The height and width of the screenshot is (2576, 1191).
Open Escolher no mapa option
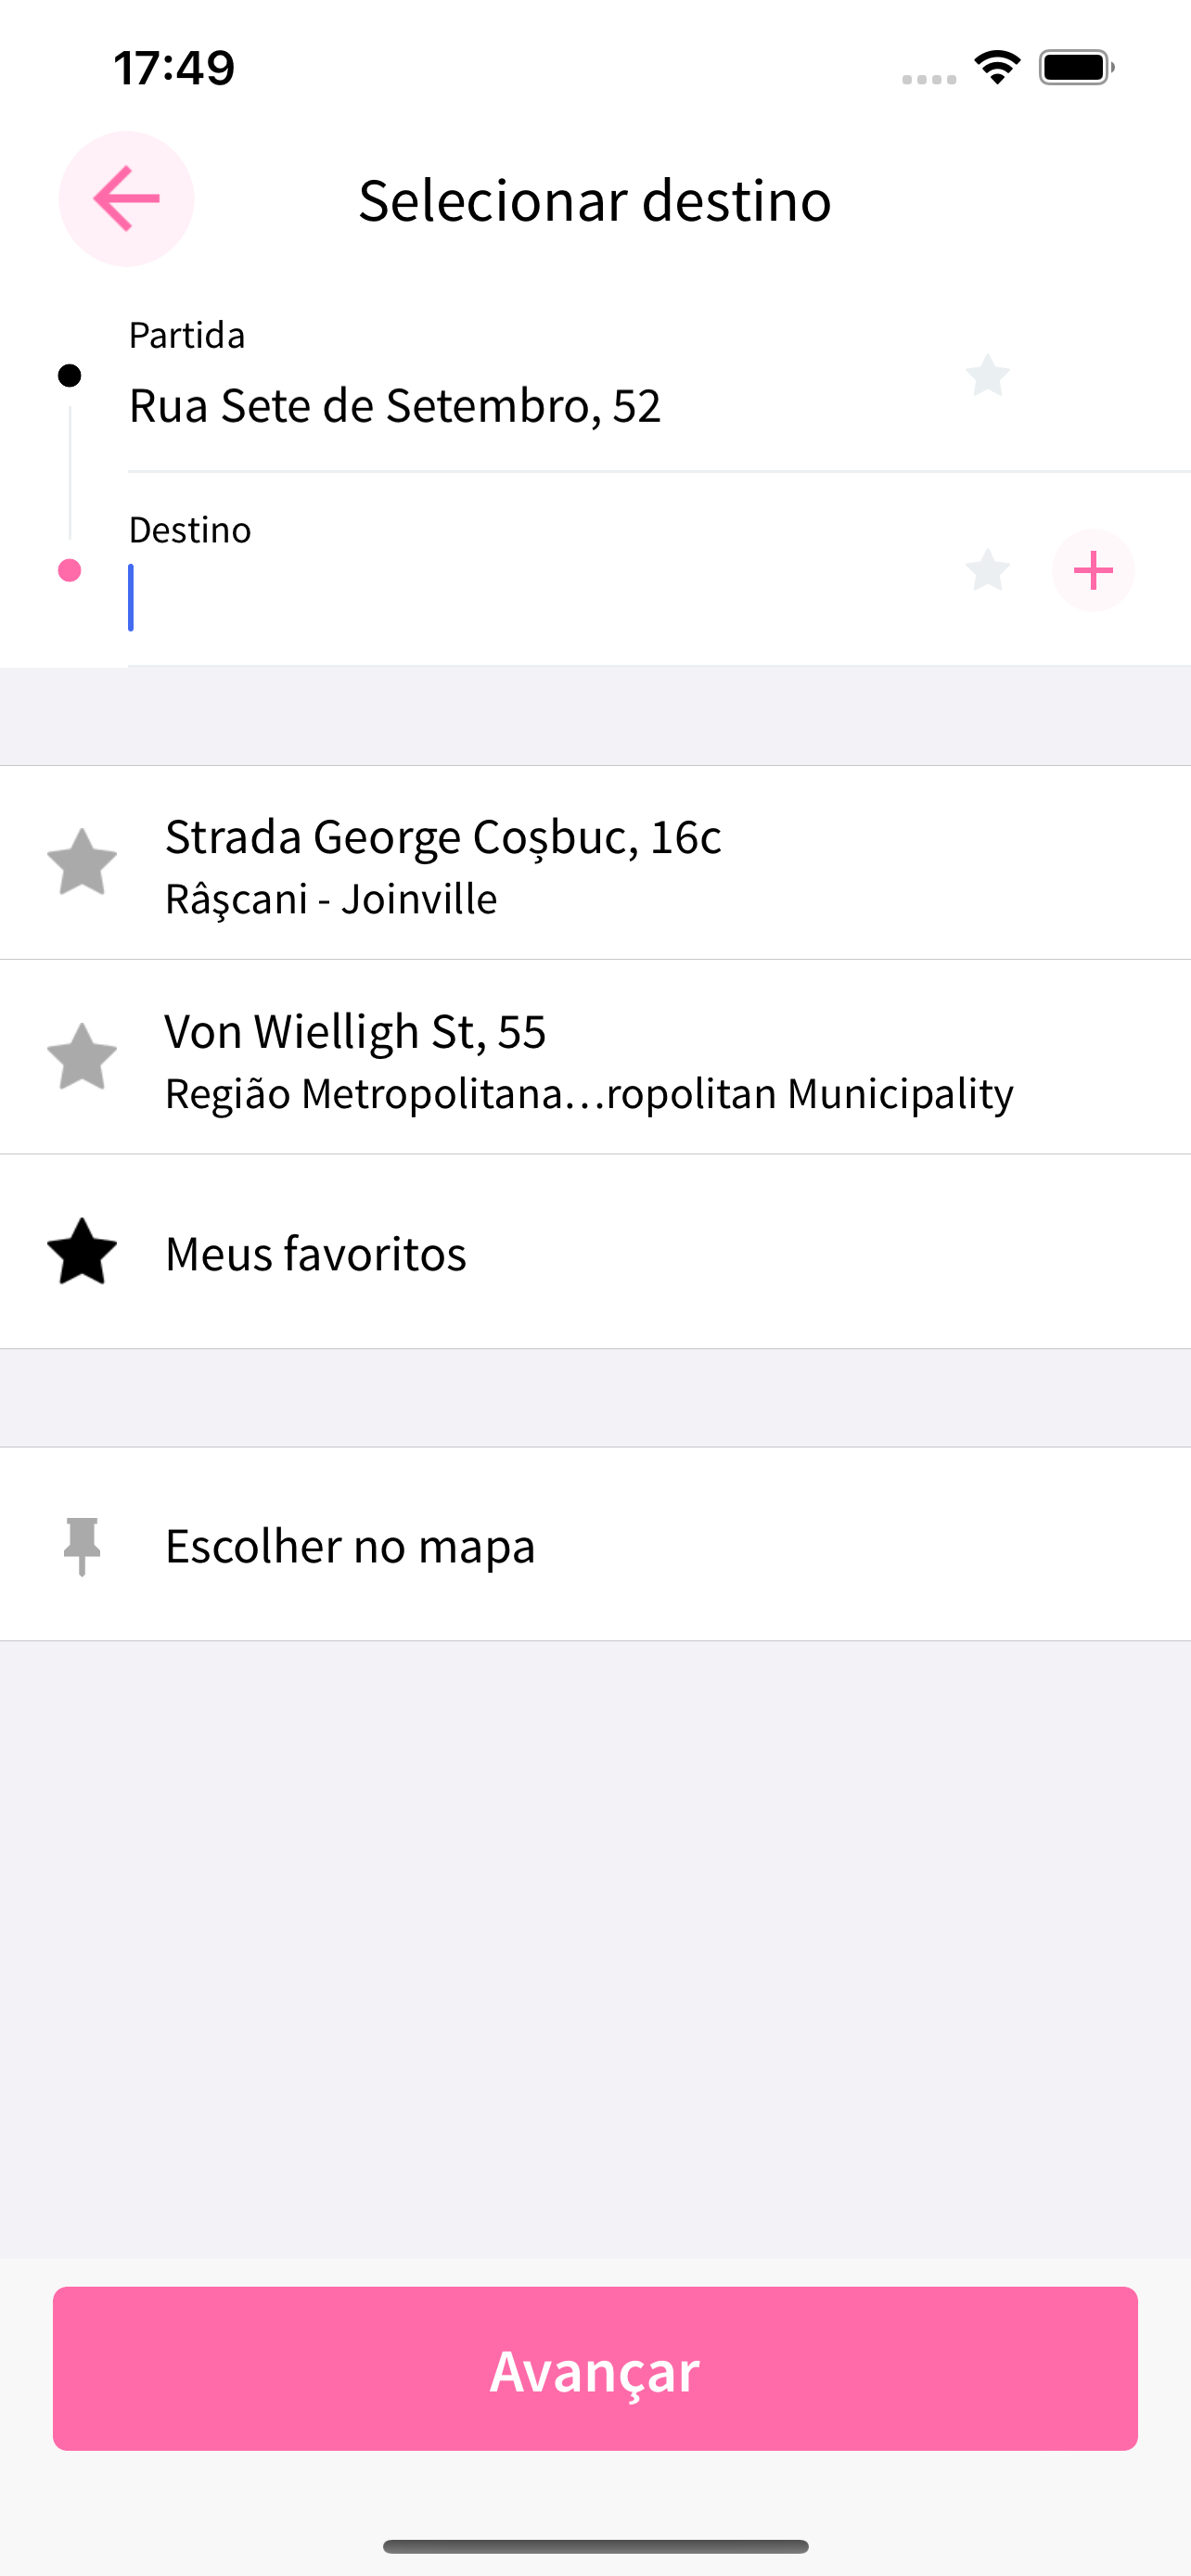(595, 1545)
